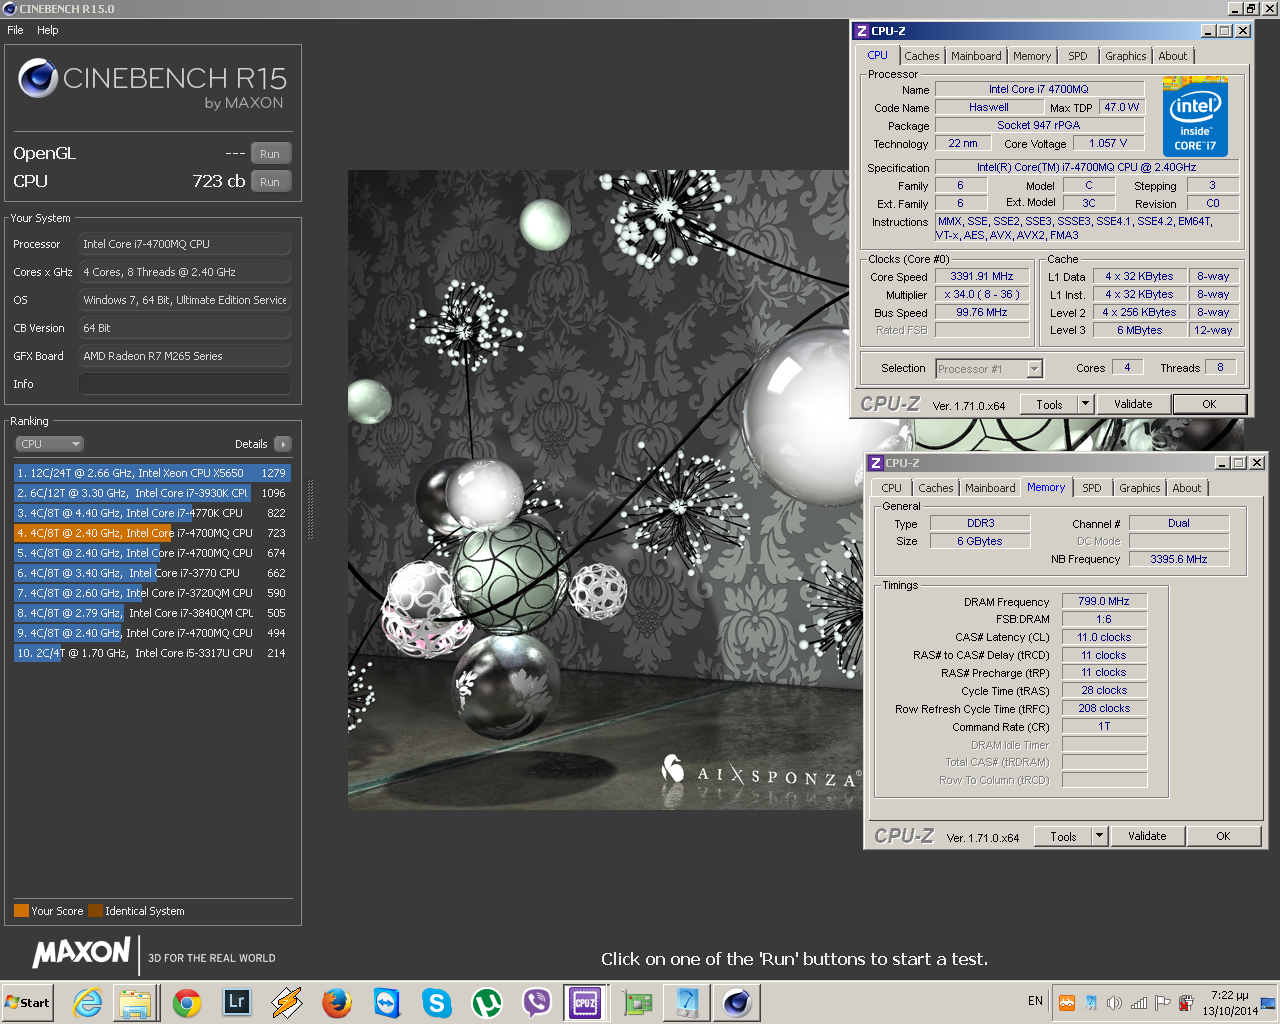
Task: Select highlighted i7-4700MQ row score 723
Action: 152,533
